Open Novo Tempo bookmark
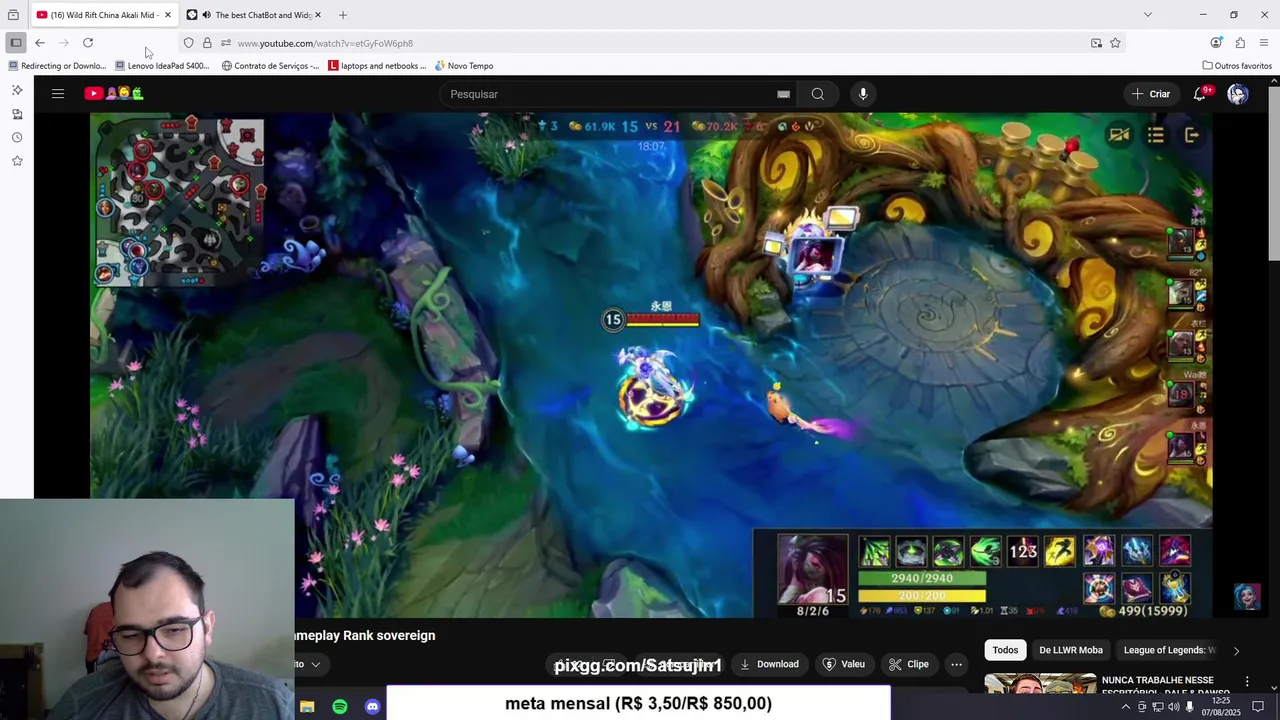1280x720 pixels. pos(464,66)
